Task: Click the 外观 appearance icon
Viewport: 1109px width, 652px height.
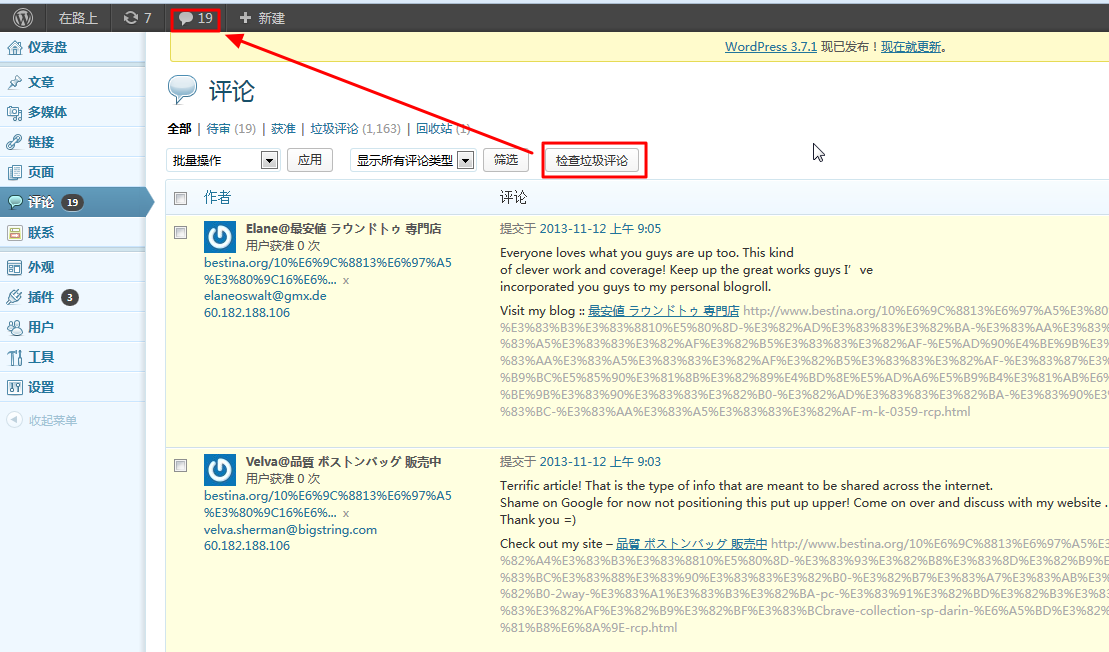Action: tap(14, 267)
